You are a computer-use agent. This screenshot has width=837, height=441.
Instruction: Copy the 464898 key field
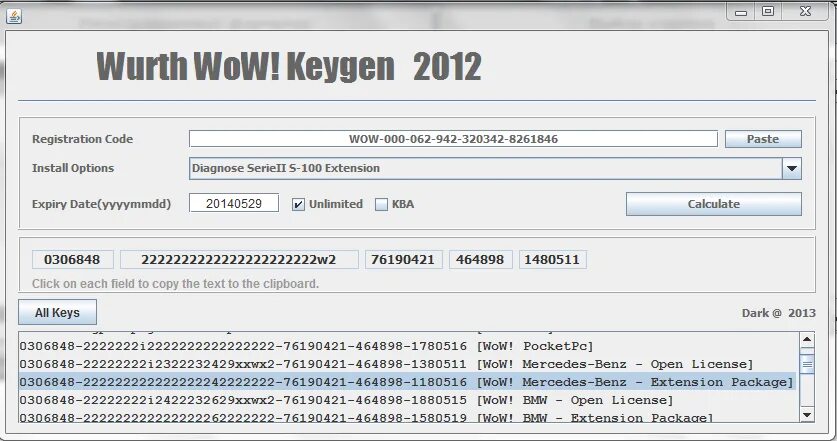point(480,259)
